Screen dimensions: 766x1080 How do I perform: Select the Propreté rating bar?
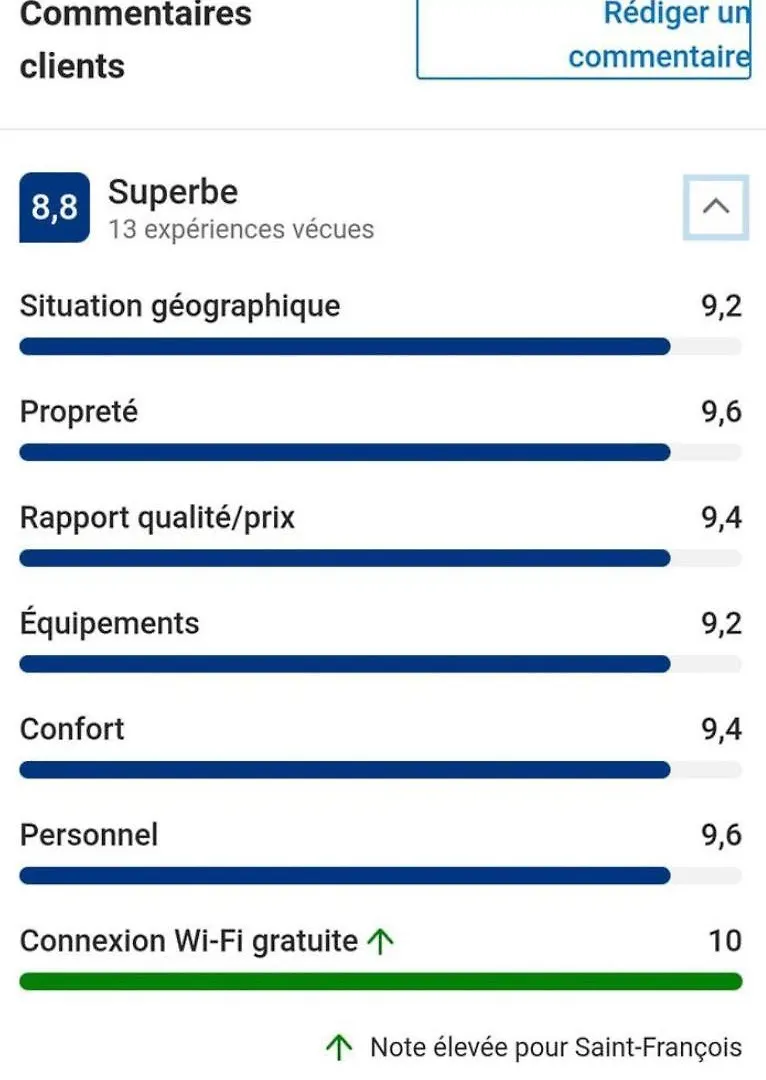[x=380, y=452]
